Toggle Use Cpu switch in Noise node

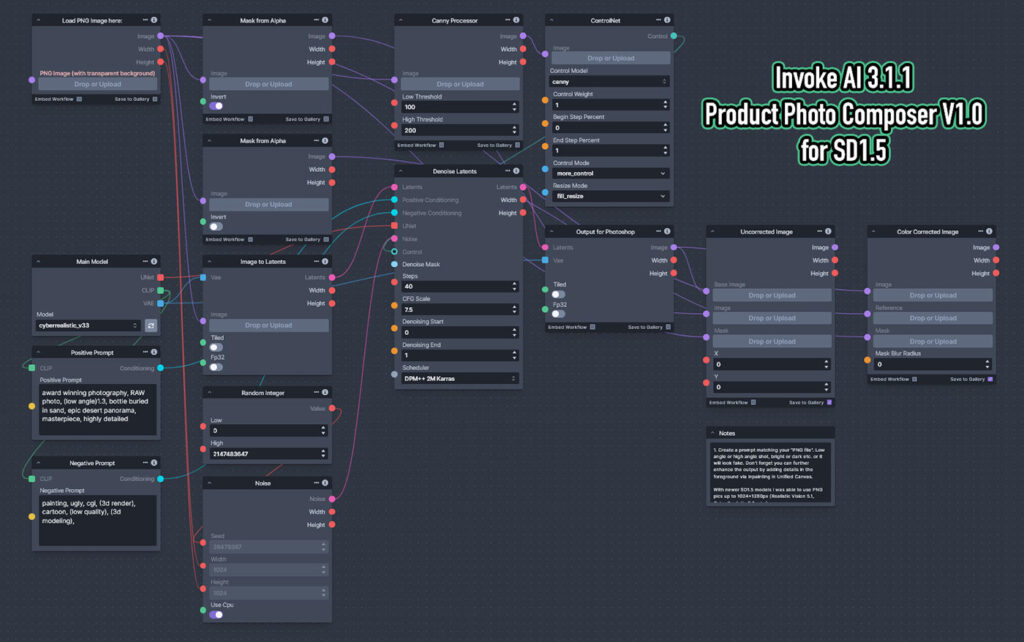(216, 615)
